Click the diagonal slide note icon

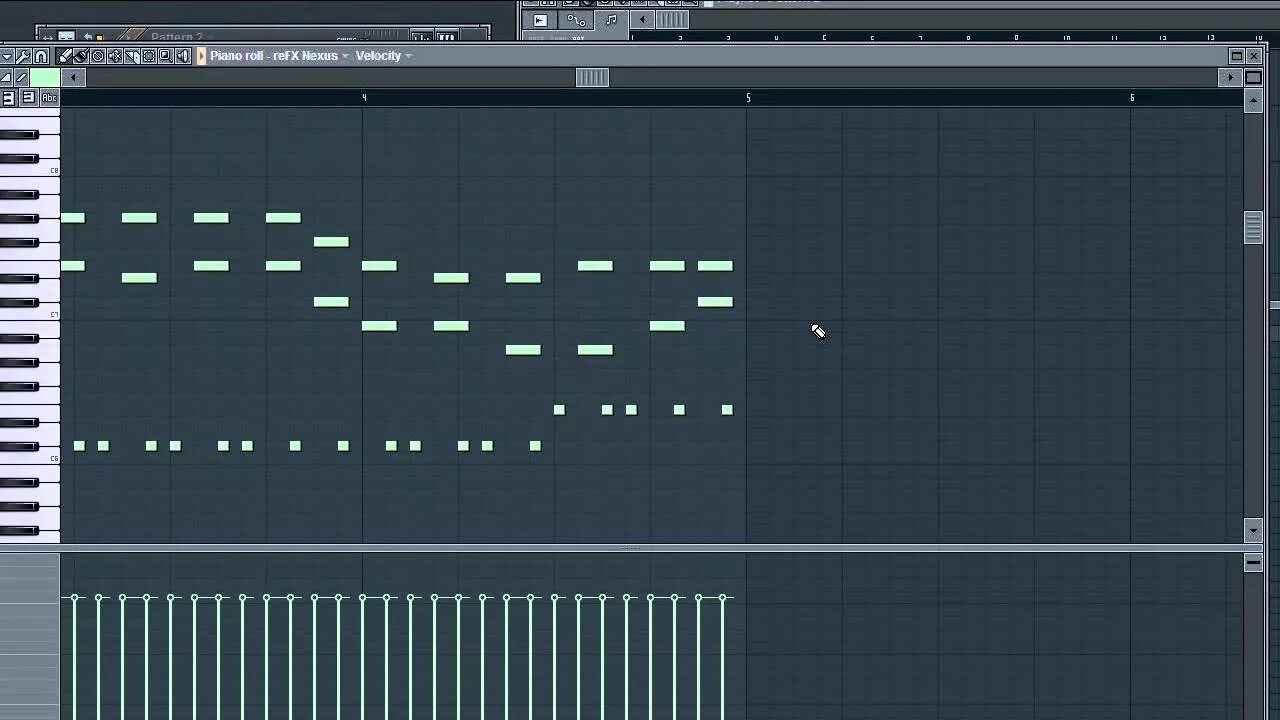[x=21, y=78]
